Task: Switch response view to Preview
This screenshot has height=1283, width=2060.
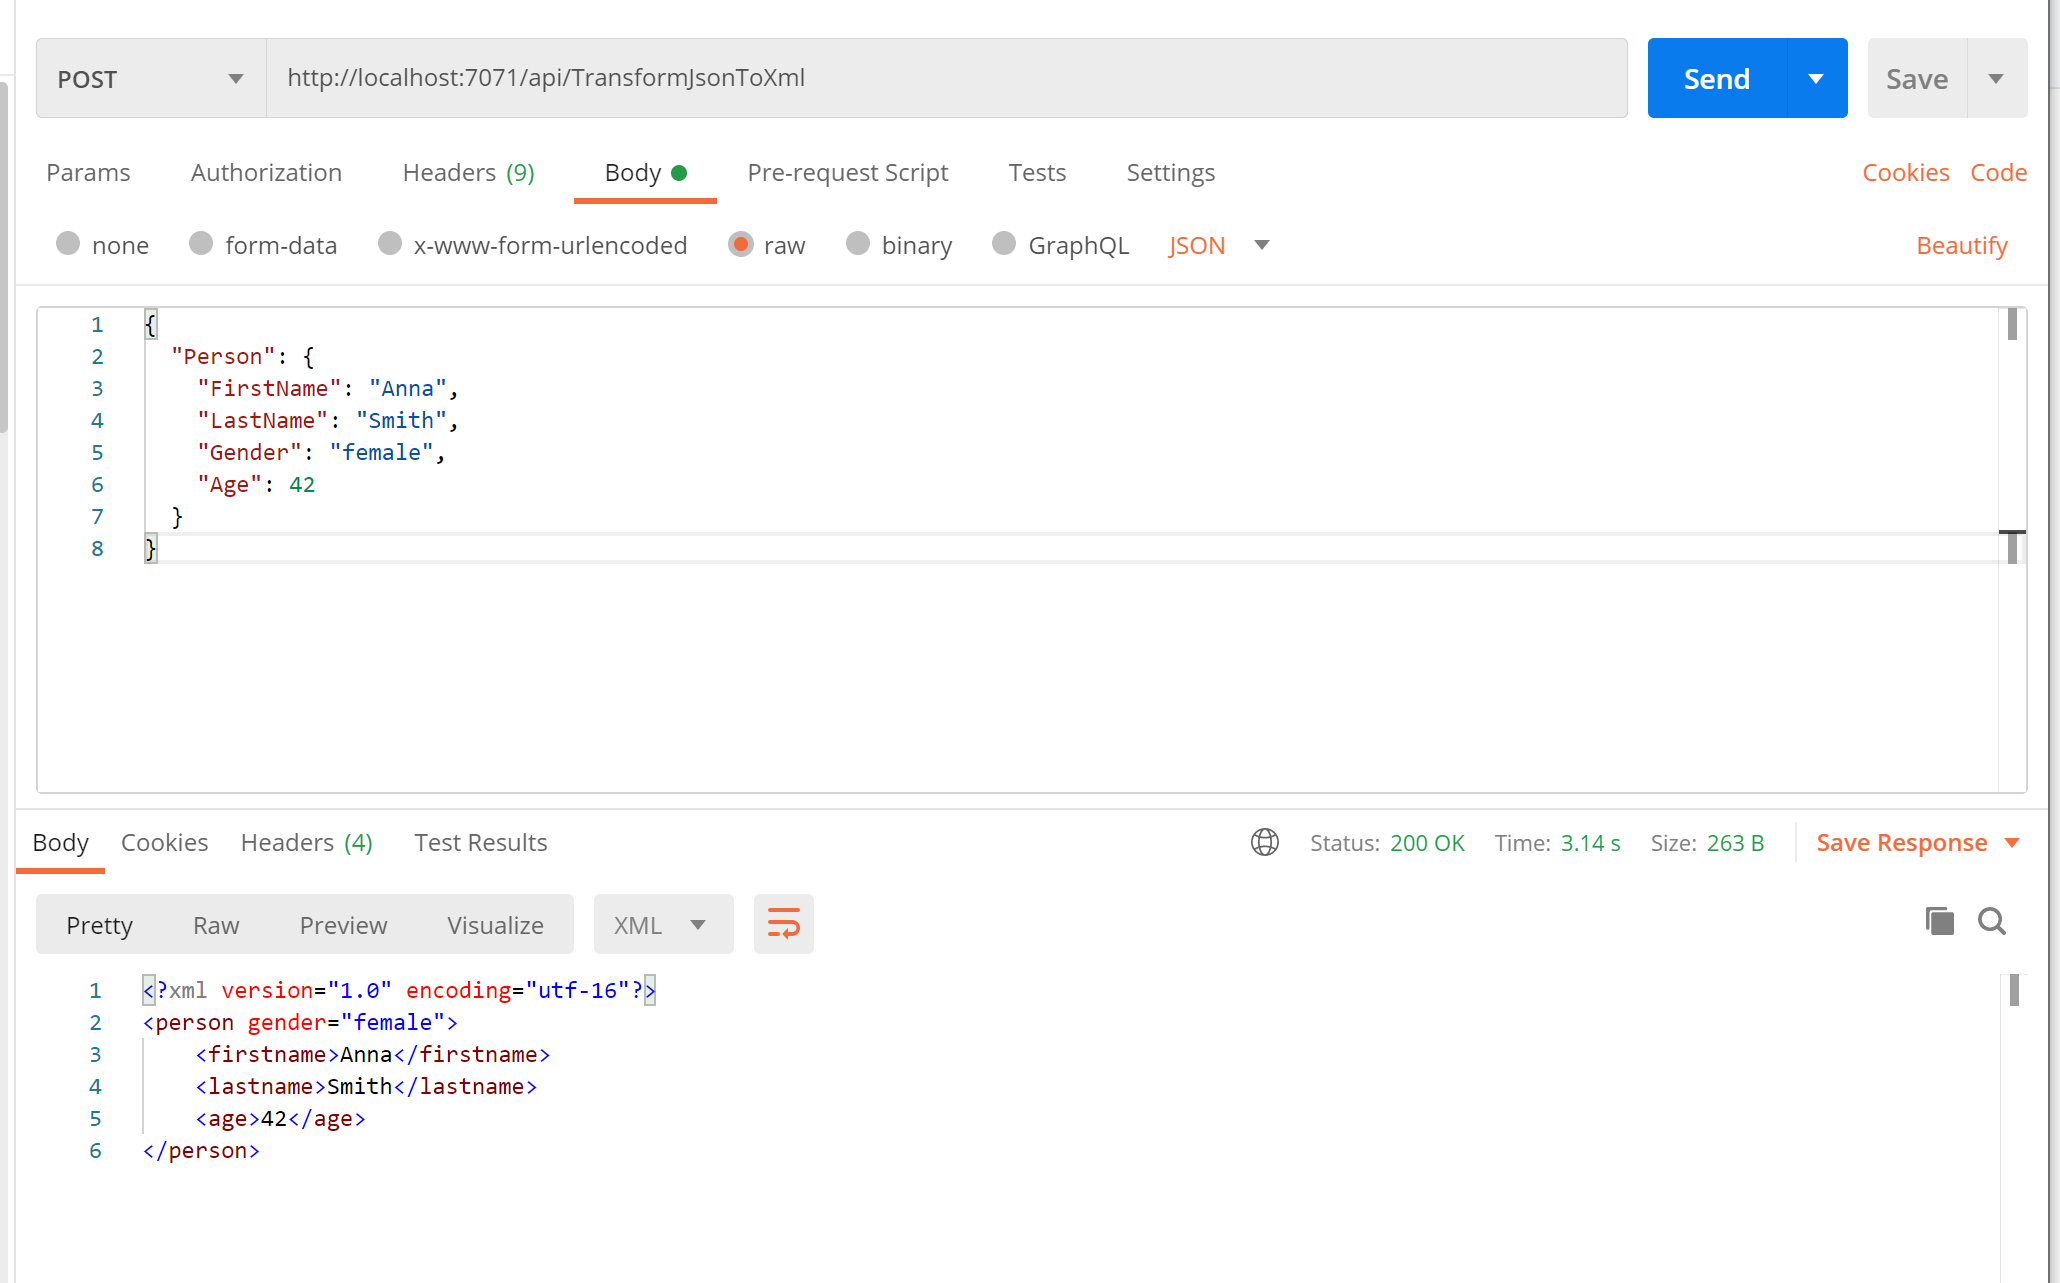Action: click(343, 924)
